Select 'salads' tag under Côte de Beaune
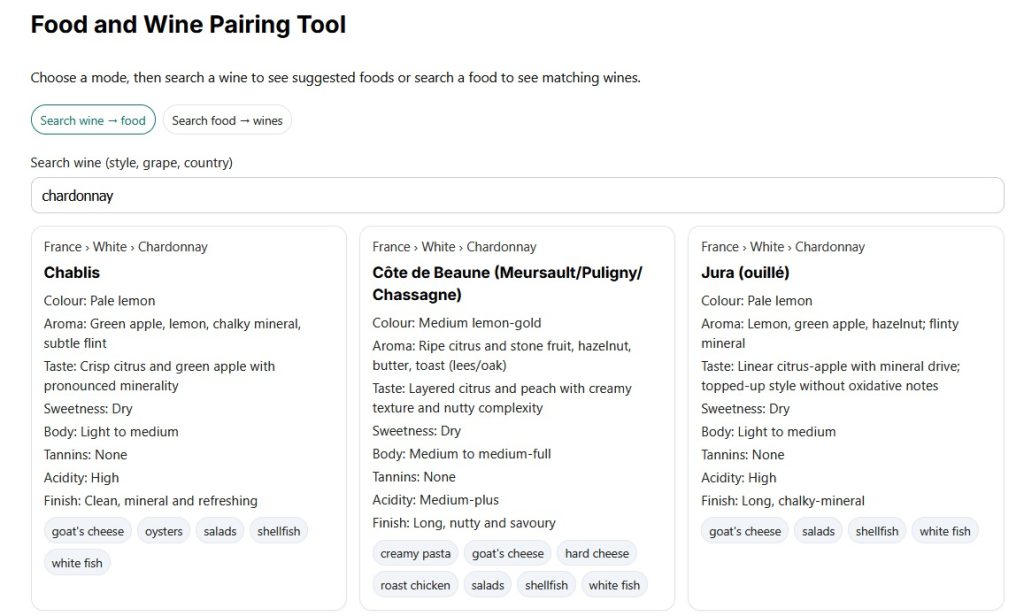The height and width of the screenshot is (616, 1024). point(488,585)
